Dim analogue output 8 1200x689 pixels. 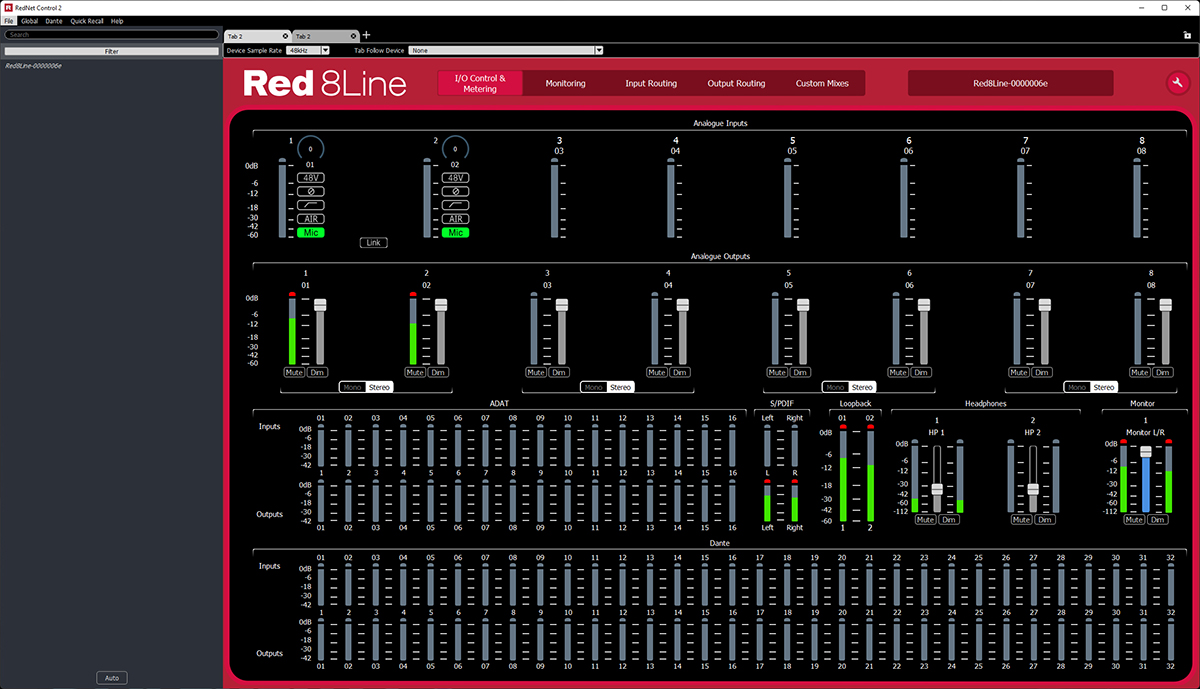1163,372
